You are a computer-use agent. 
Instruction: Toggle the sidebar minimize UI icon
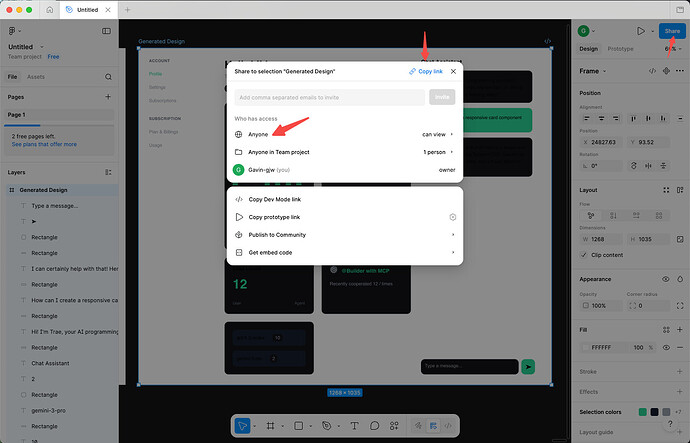[x=108, y=32]
